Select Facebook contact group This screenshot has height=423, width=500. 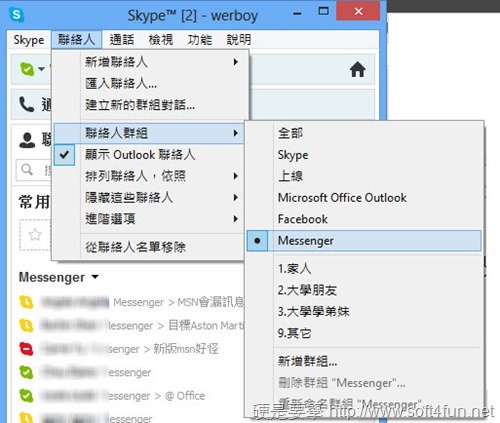pyautogui.click(x=364, y=219)
